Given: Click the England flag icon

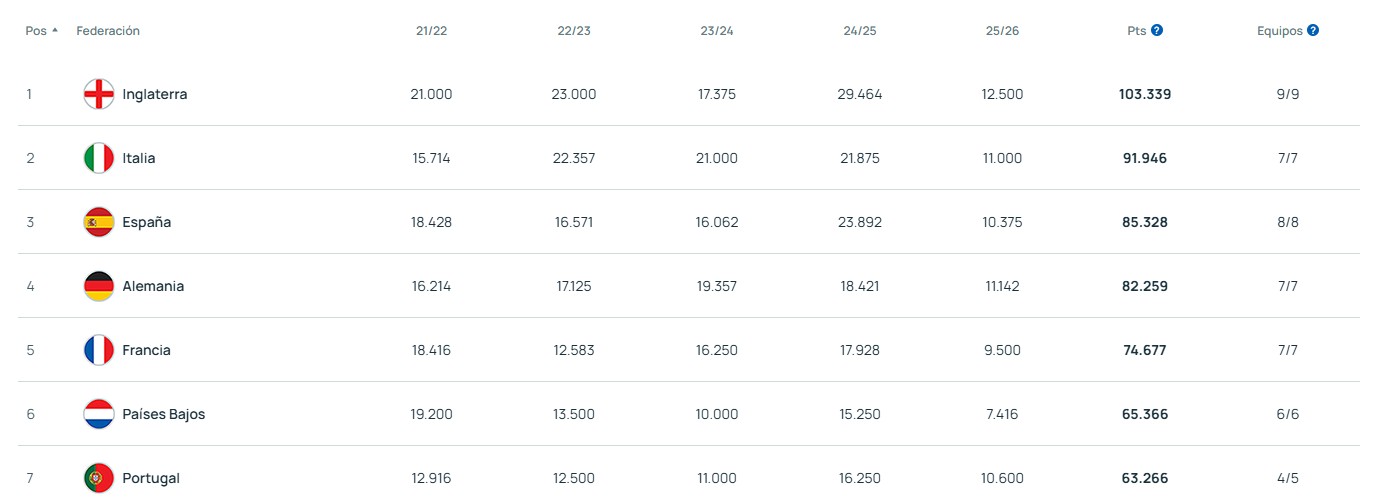Looking at the screenshot, I should (x=99, y=94).
